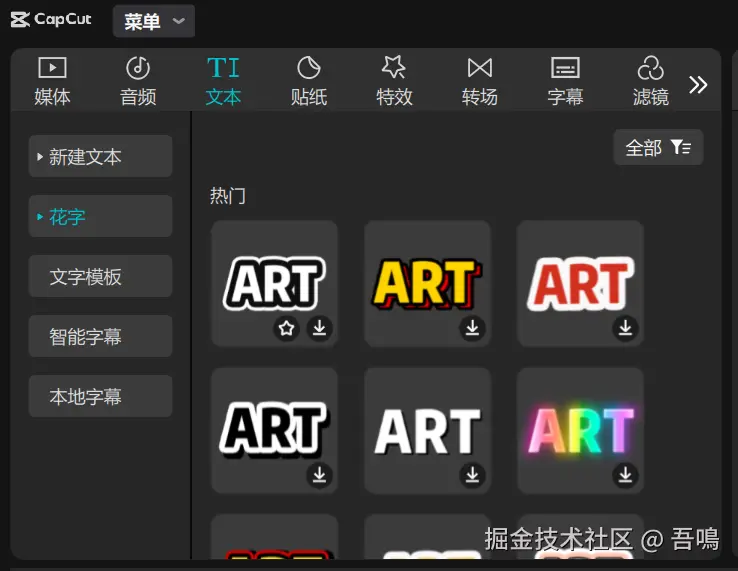The height and width of the screenshot is (571, 738).
Task: Select the 文本 text tab
Action: [223, 81]
